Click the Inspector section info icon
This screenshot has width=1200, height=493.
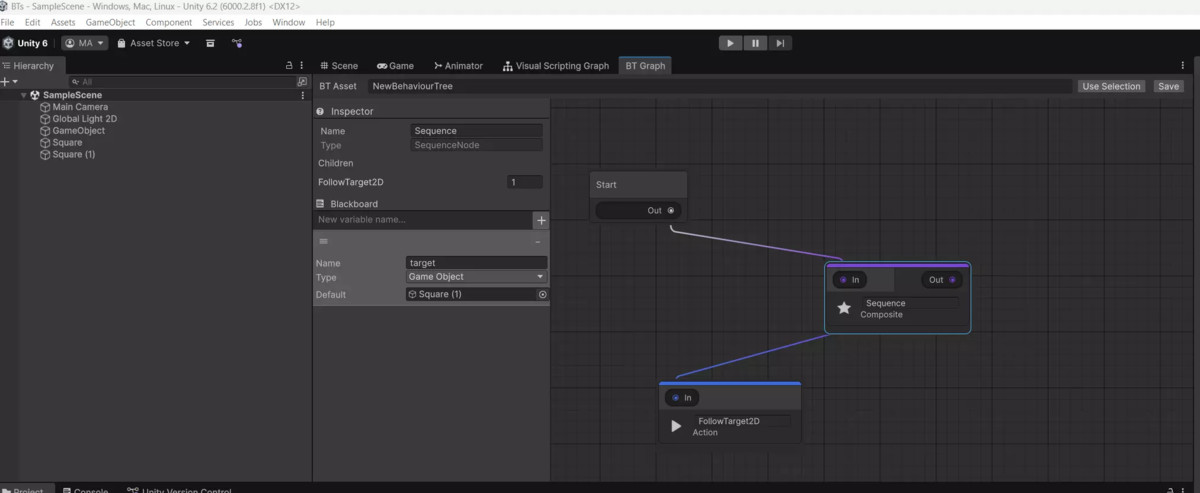320,111
